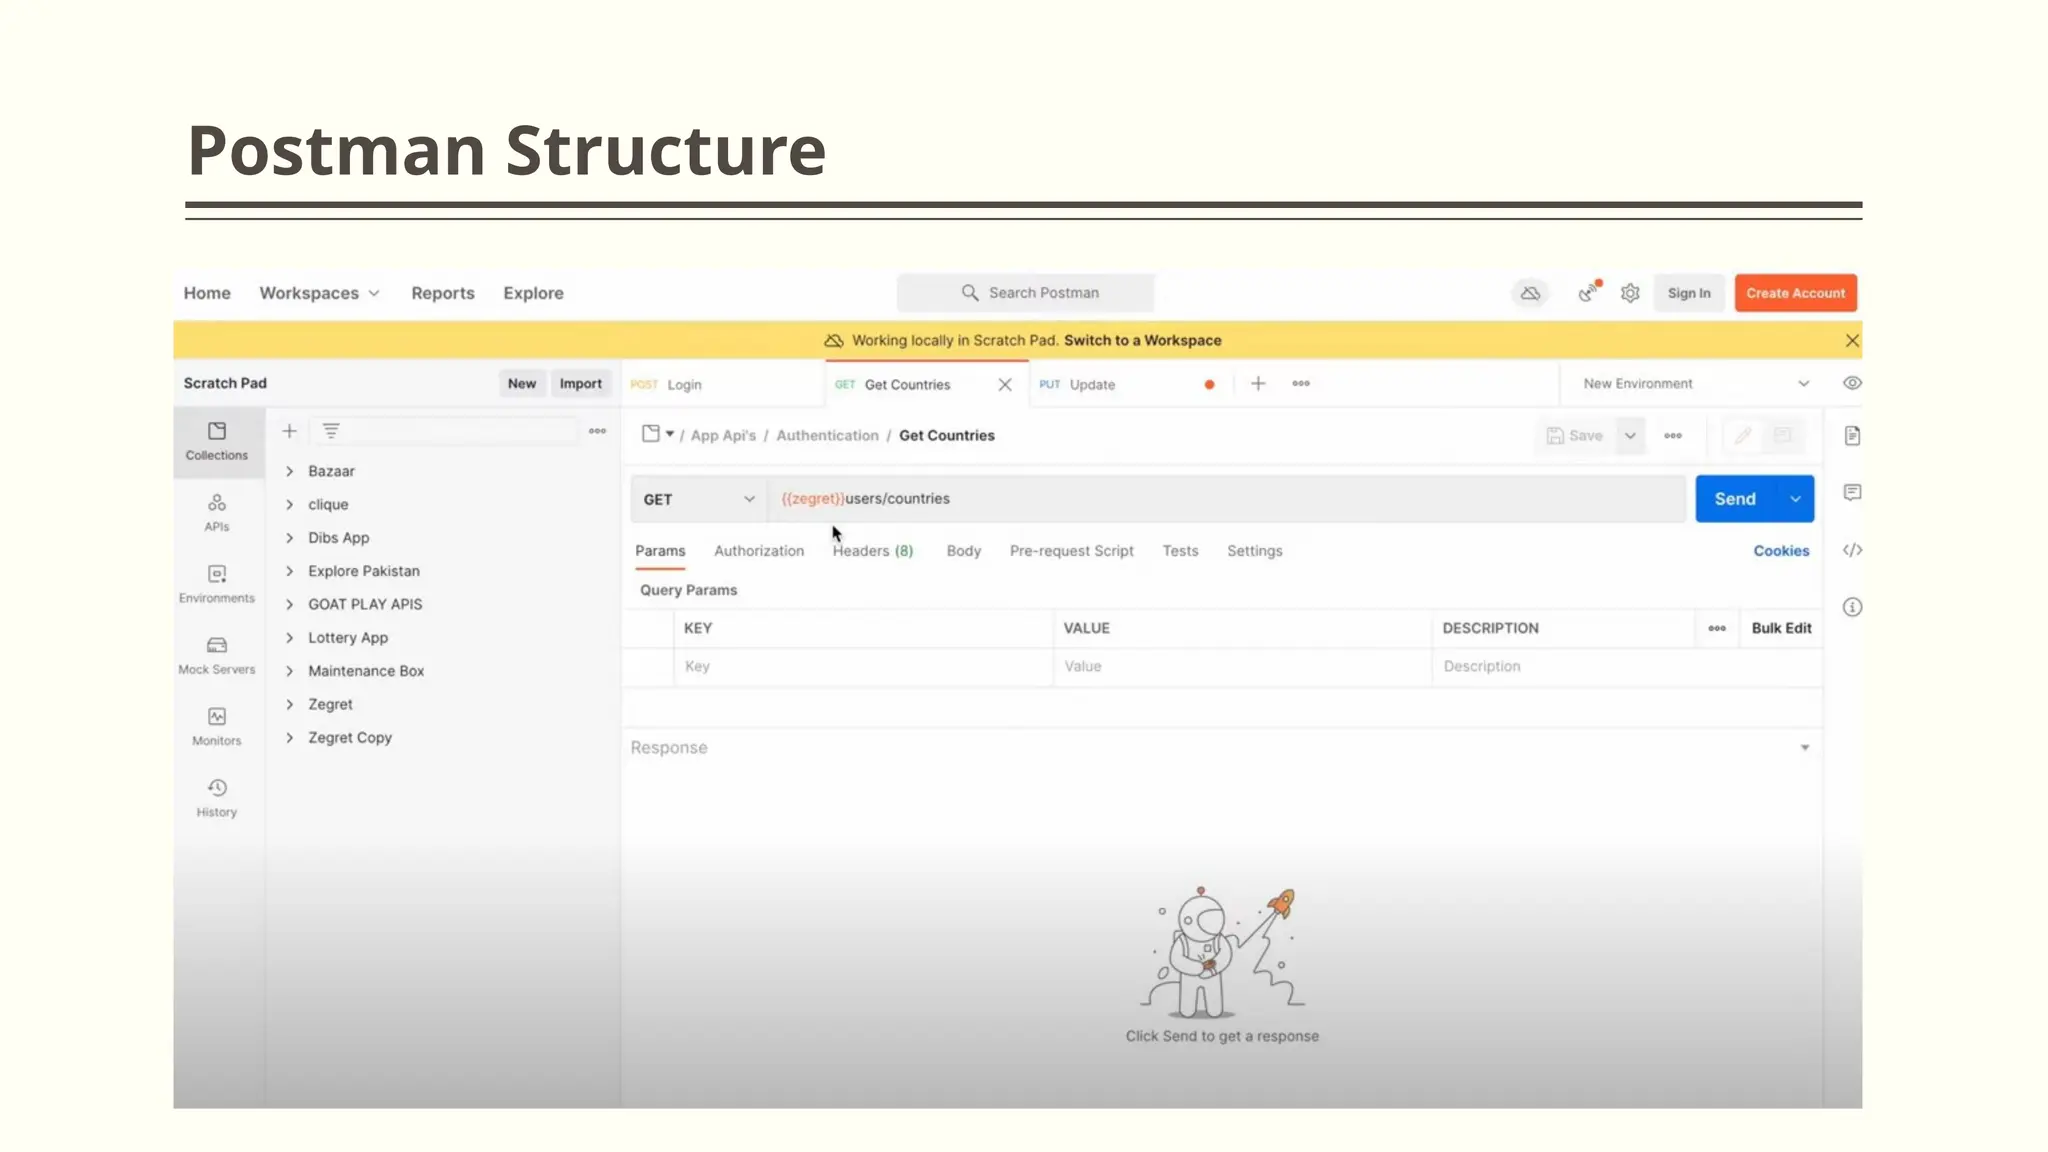This screenshot has height=1152, width=2048.
Task: Dismiss the Scratch Pad warning banner
Action: [x=1852, y=341]
